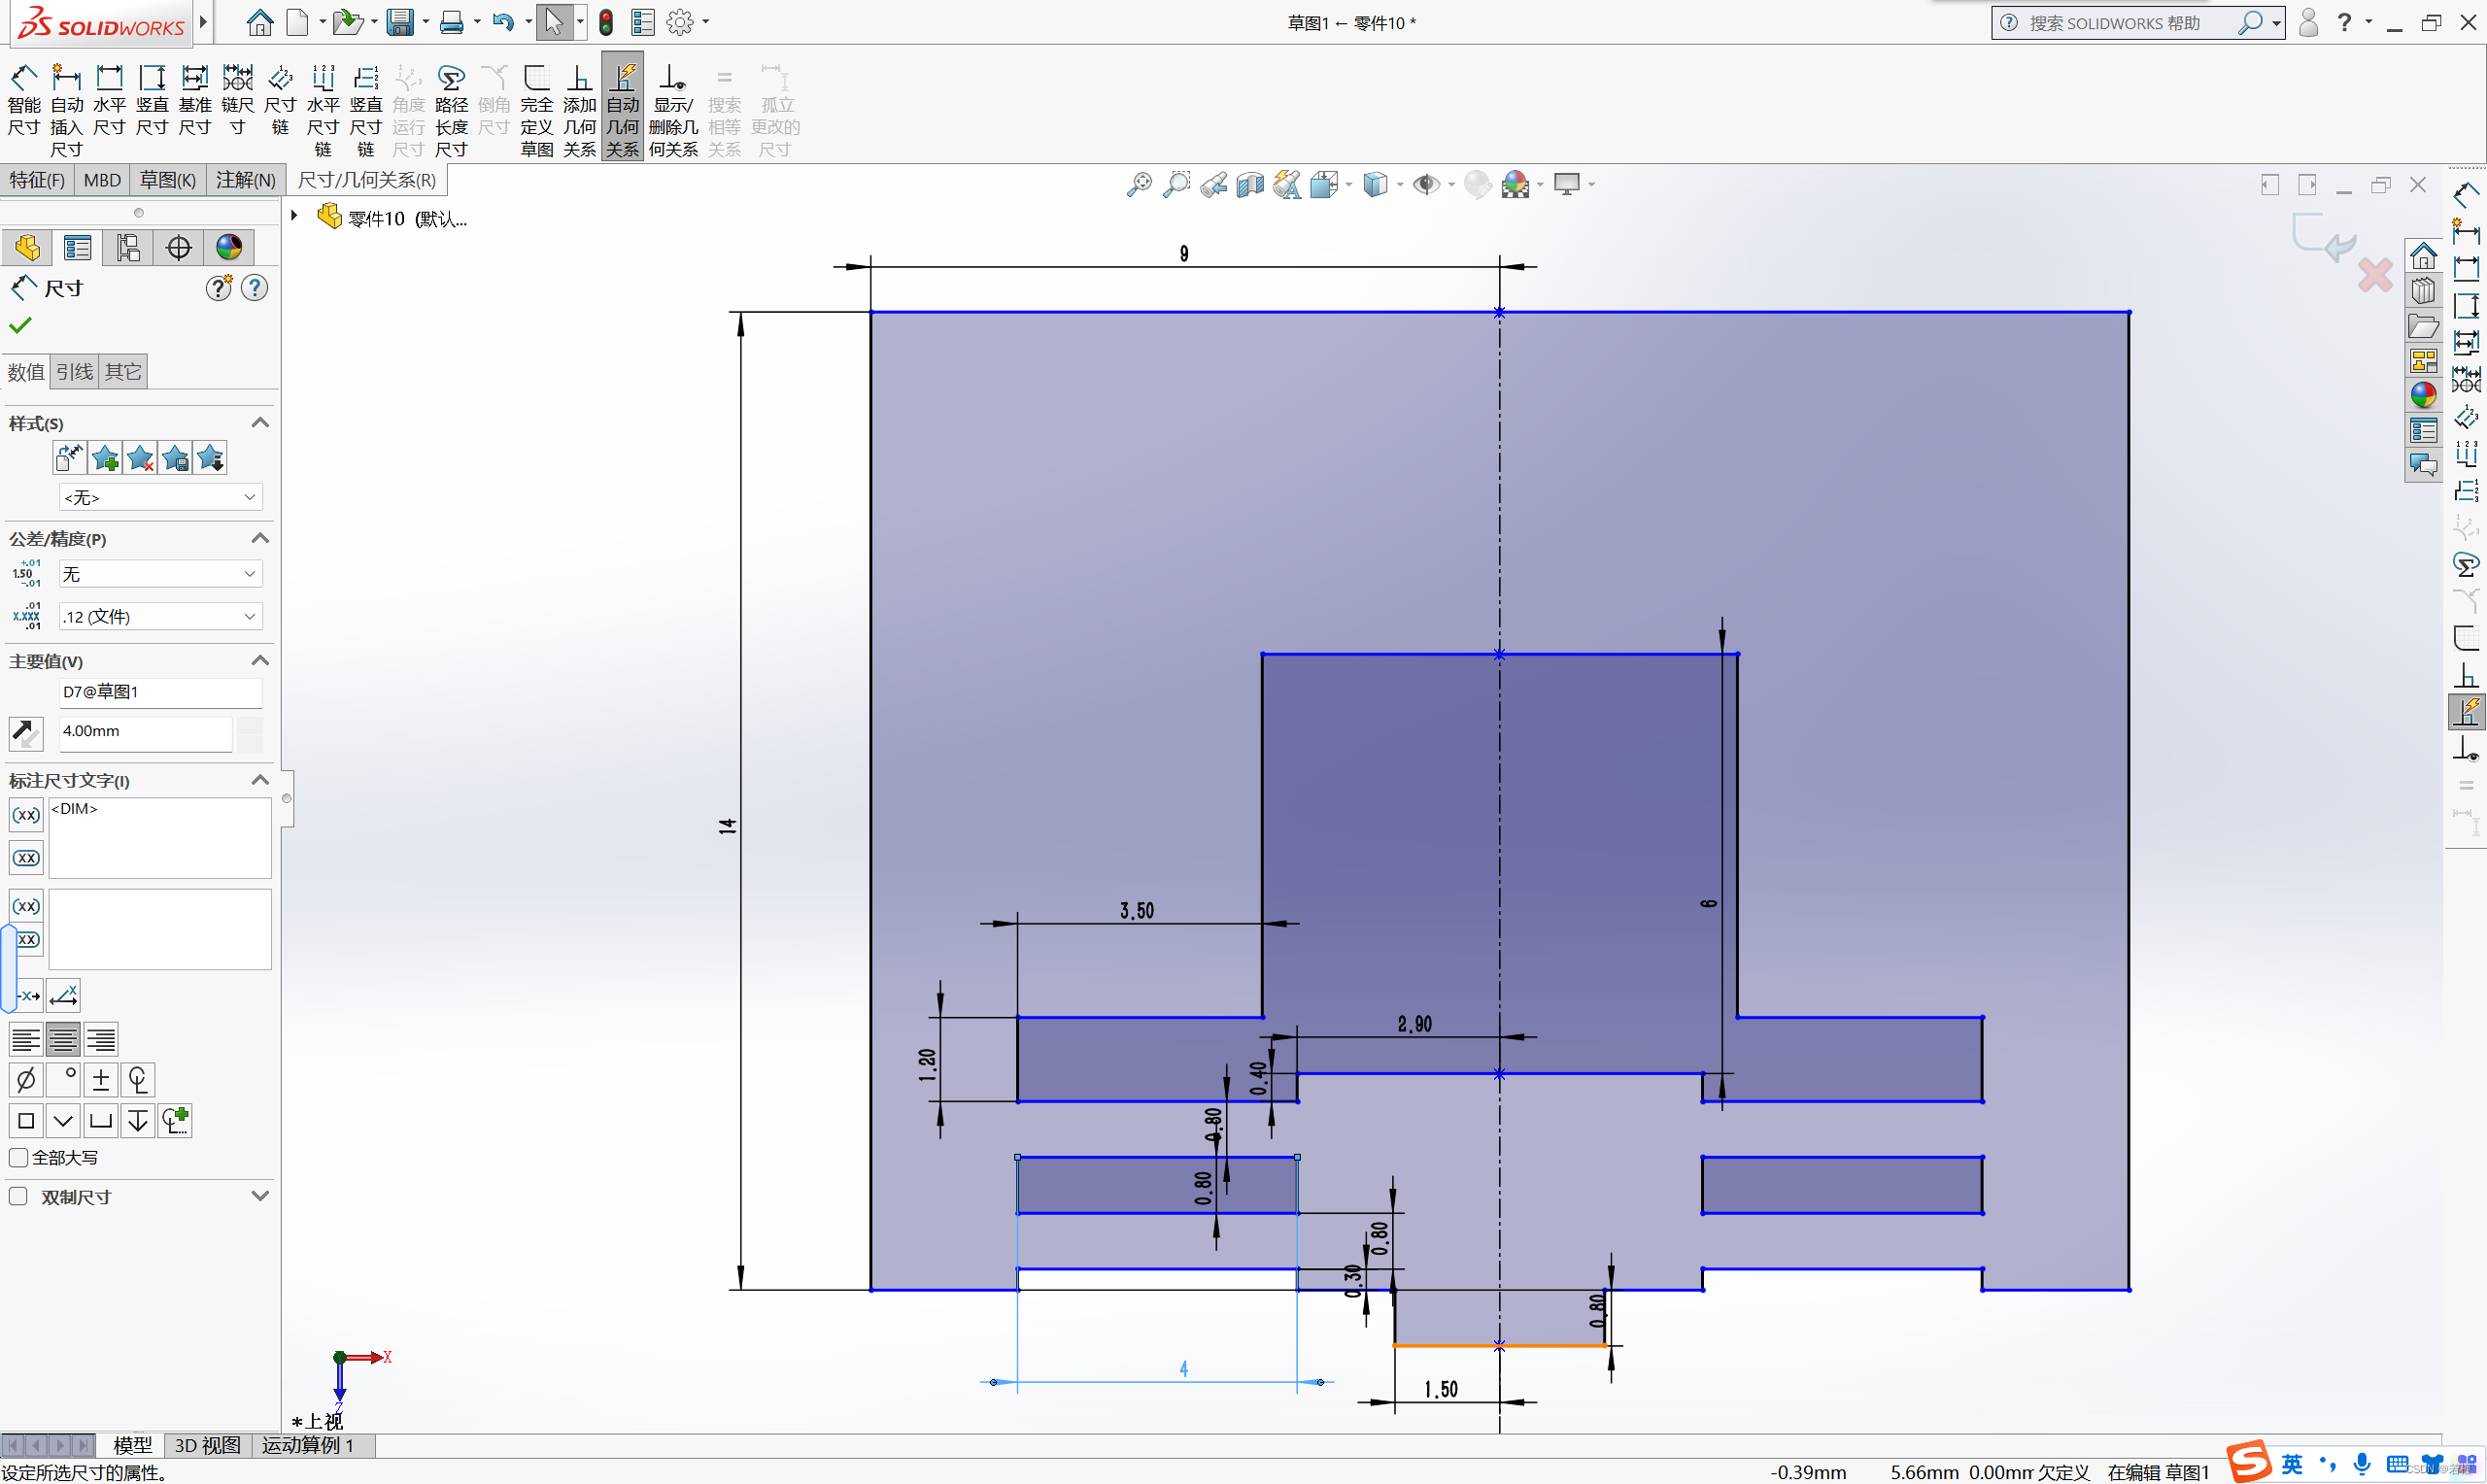Viewport: 2487px width, 1484px height.
Task: Open the Style <无> dropdown
Action: click(160, 497)
